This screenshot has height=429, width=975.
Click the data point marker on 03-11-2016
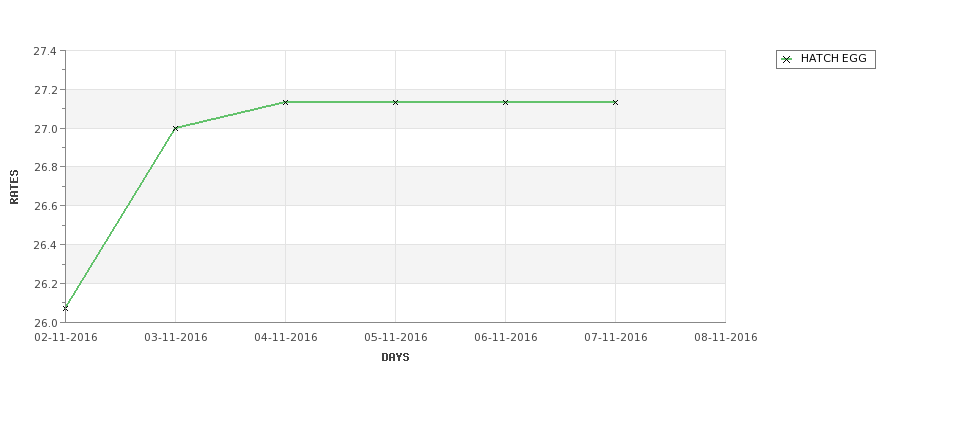point(175,128)
